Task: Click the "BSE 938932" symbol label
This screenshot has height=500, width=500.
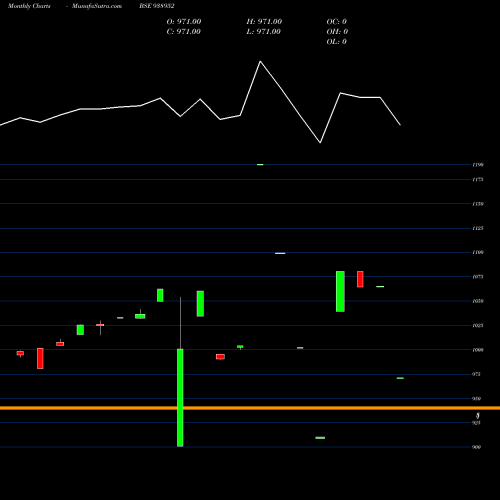Action: (157, 6)
